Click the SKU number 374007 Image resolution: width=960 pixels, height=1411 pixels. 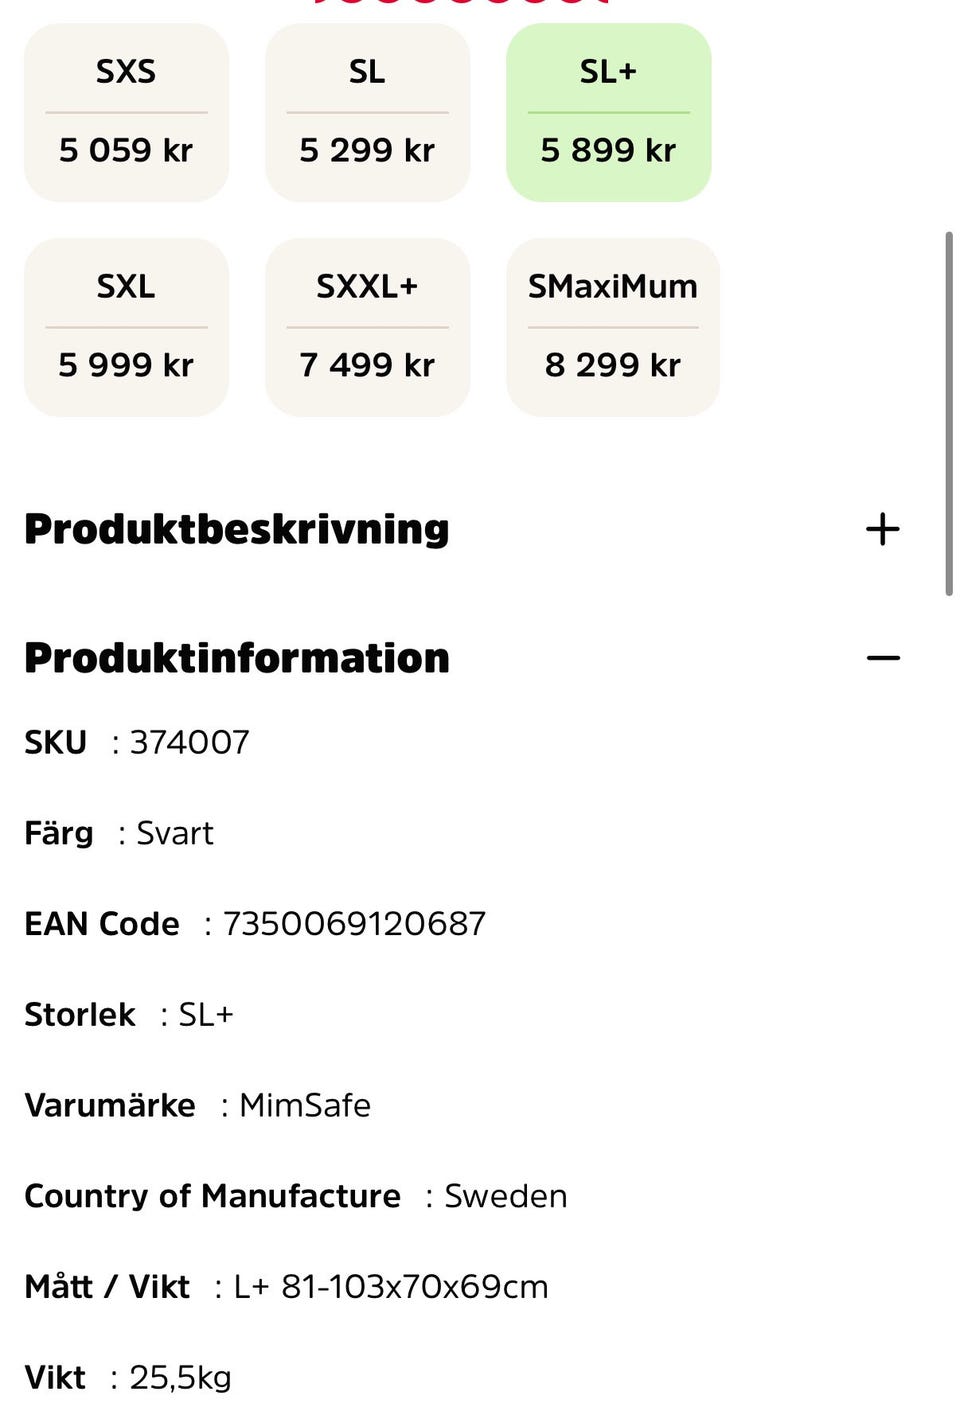pyautogui.click(x=189, y=742)
